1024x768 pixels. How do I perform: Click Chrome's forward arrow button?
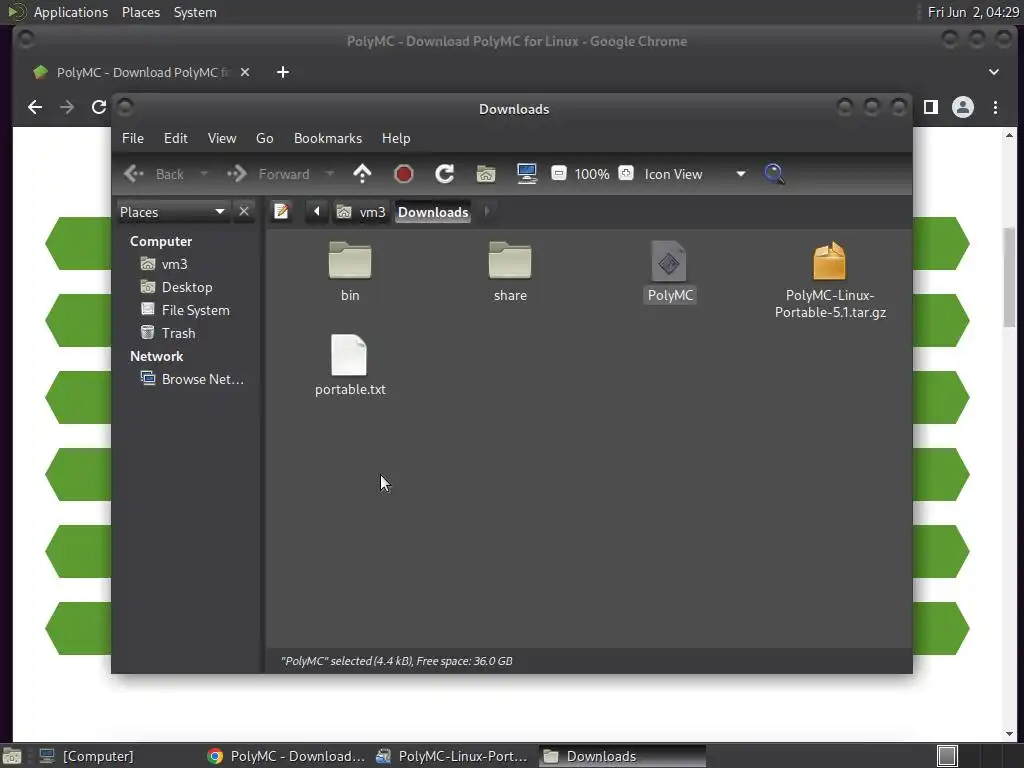coord(67,107)
